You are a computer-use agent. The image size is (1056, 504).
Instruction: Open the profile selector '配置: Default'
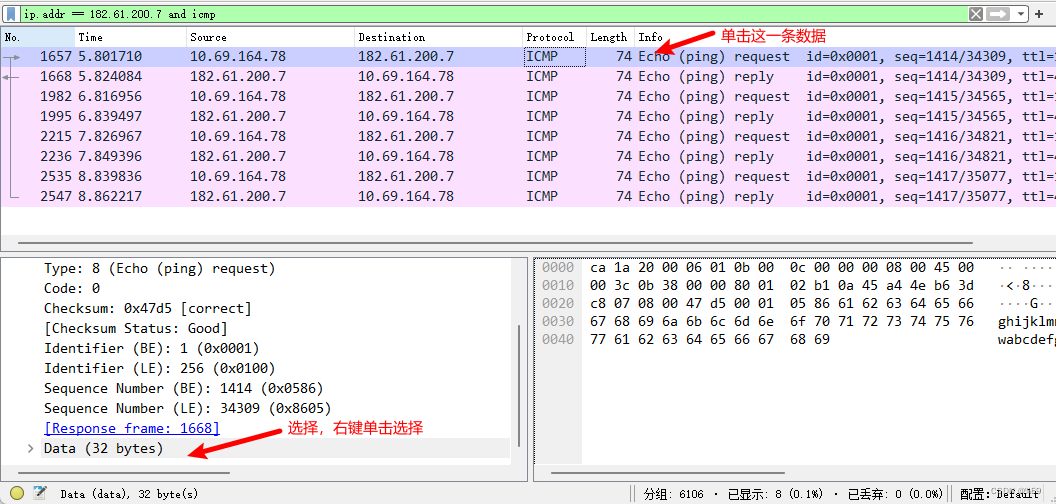click(x=999, y=494)
